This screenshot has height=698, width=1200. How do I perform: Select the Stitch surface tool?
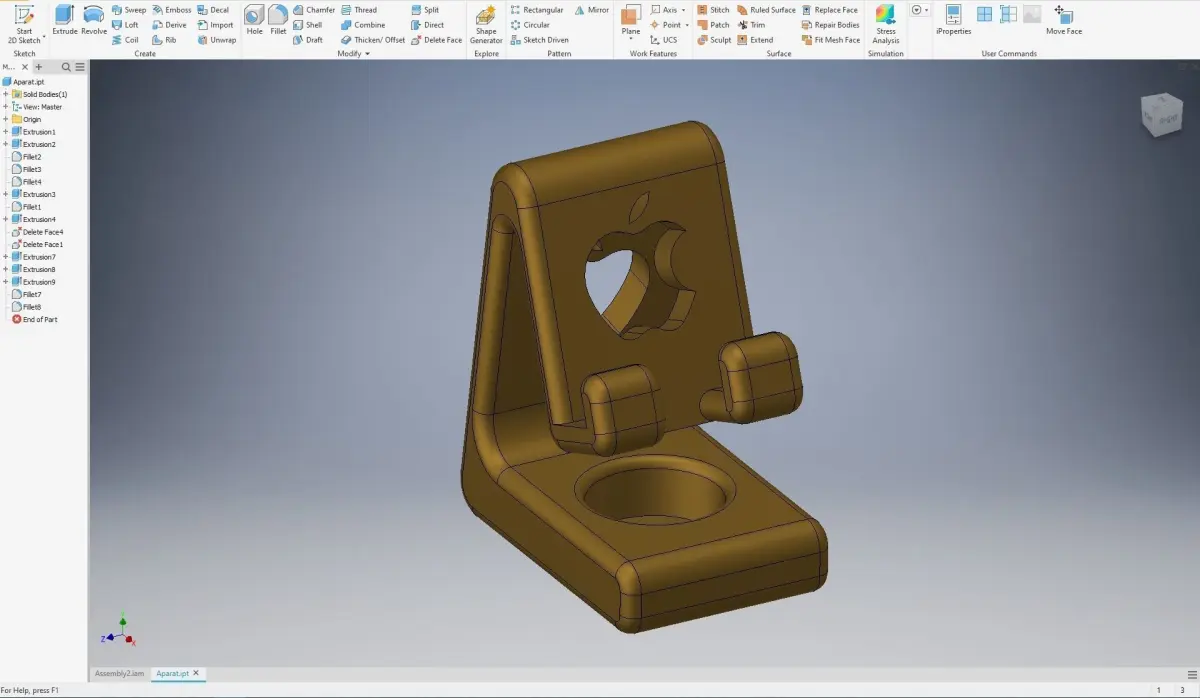(x=713, y=10)
